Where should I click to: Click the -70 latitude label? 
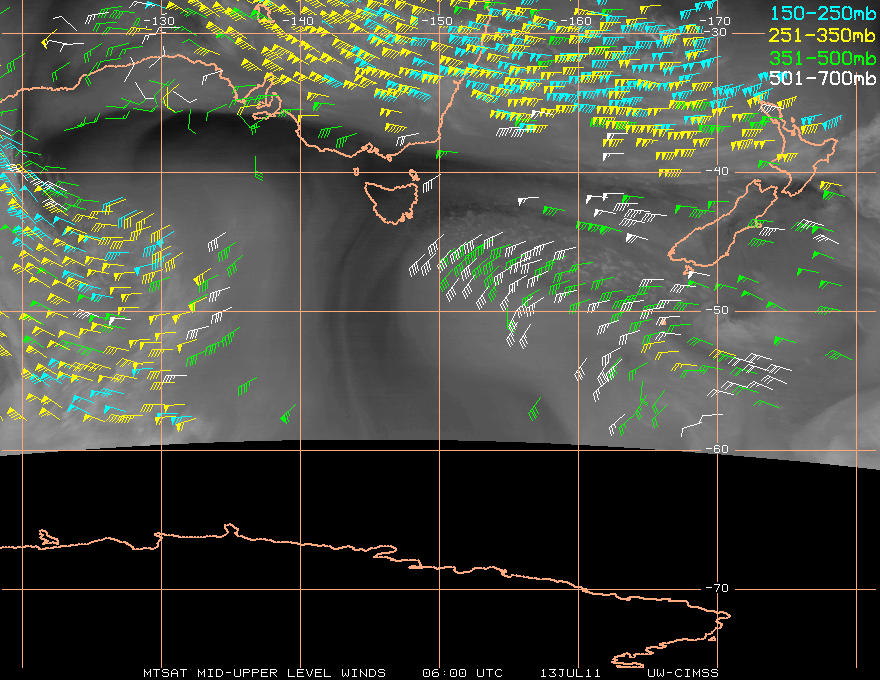(x=717, y=588)
